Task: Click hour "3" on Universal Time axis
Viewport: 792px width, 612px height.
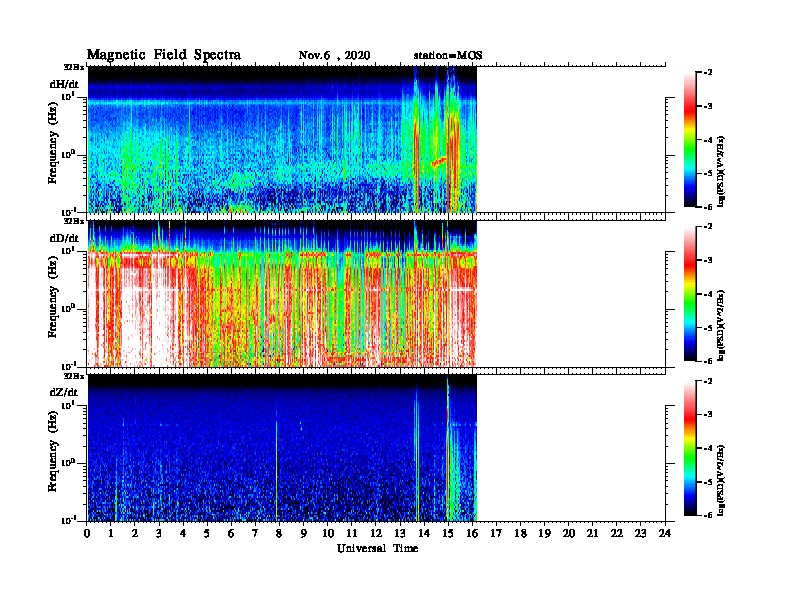Action: 159,534
